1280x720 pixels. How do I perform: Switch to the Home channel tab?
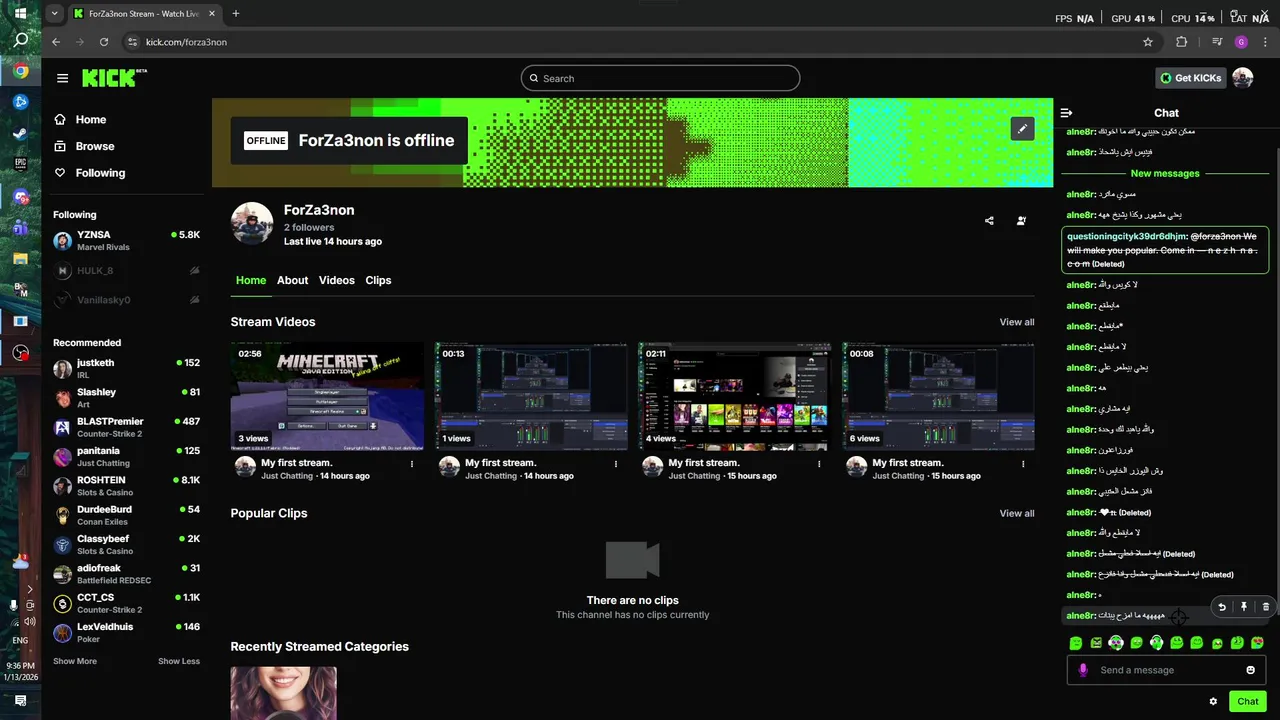251,281
